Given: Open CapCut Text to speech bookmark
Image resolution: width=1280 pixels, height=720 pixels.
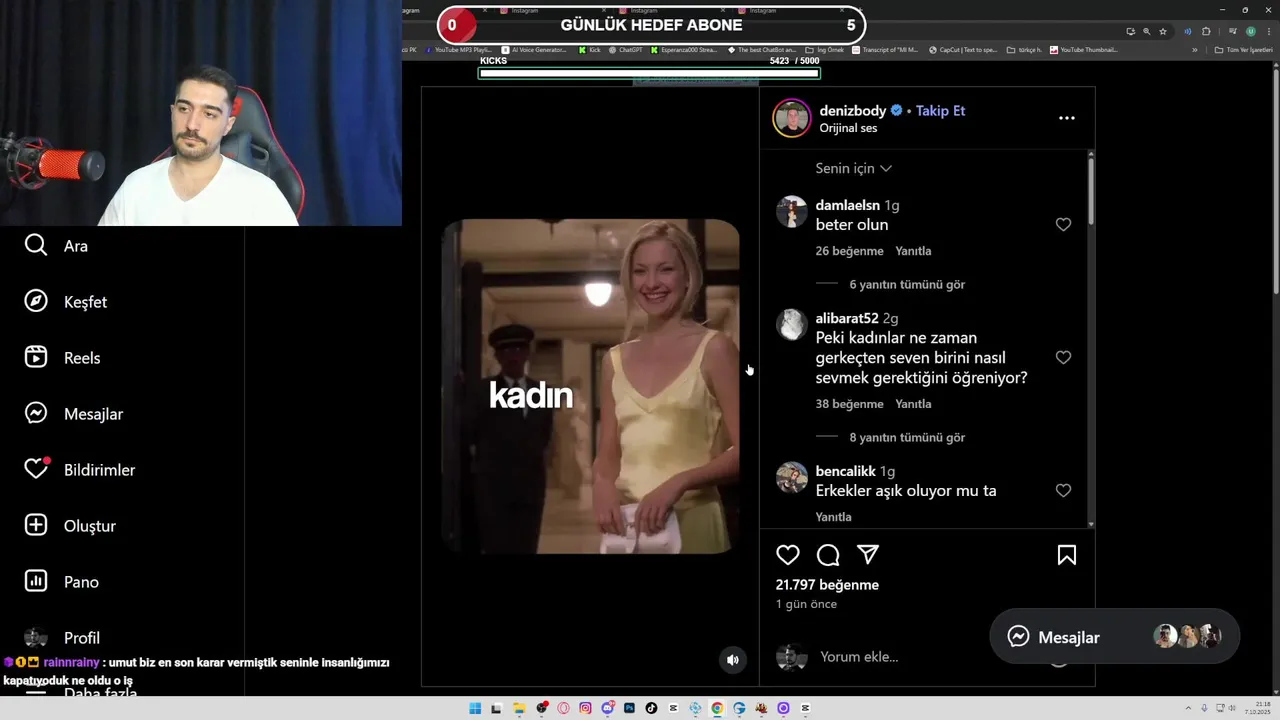Looking at the screenshot, I should [x=963, y=50].
